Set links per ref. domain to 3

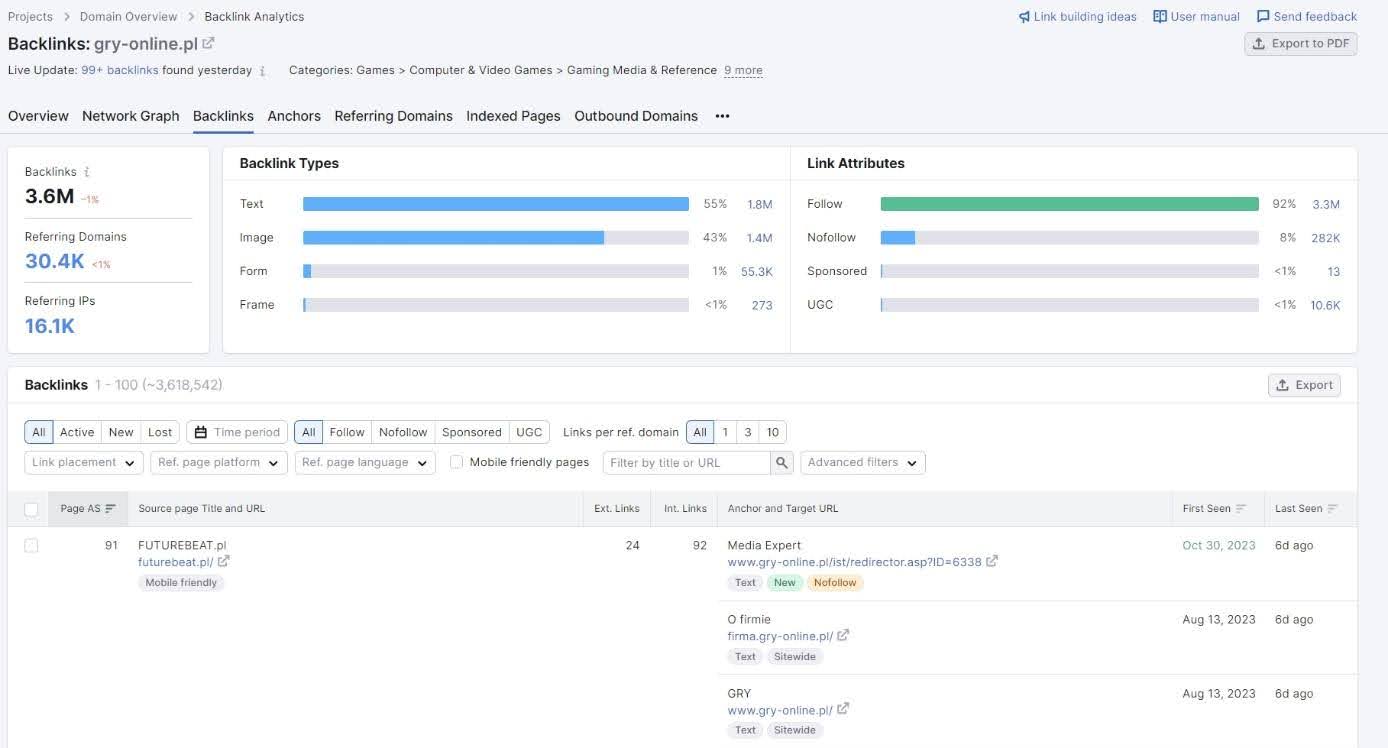coord(747,432)
